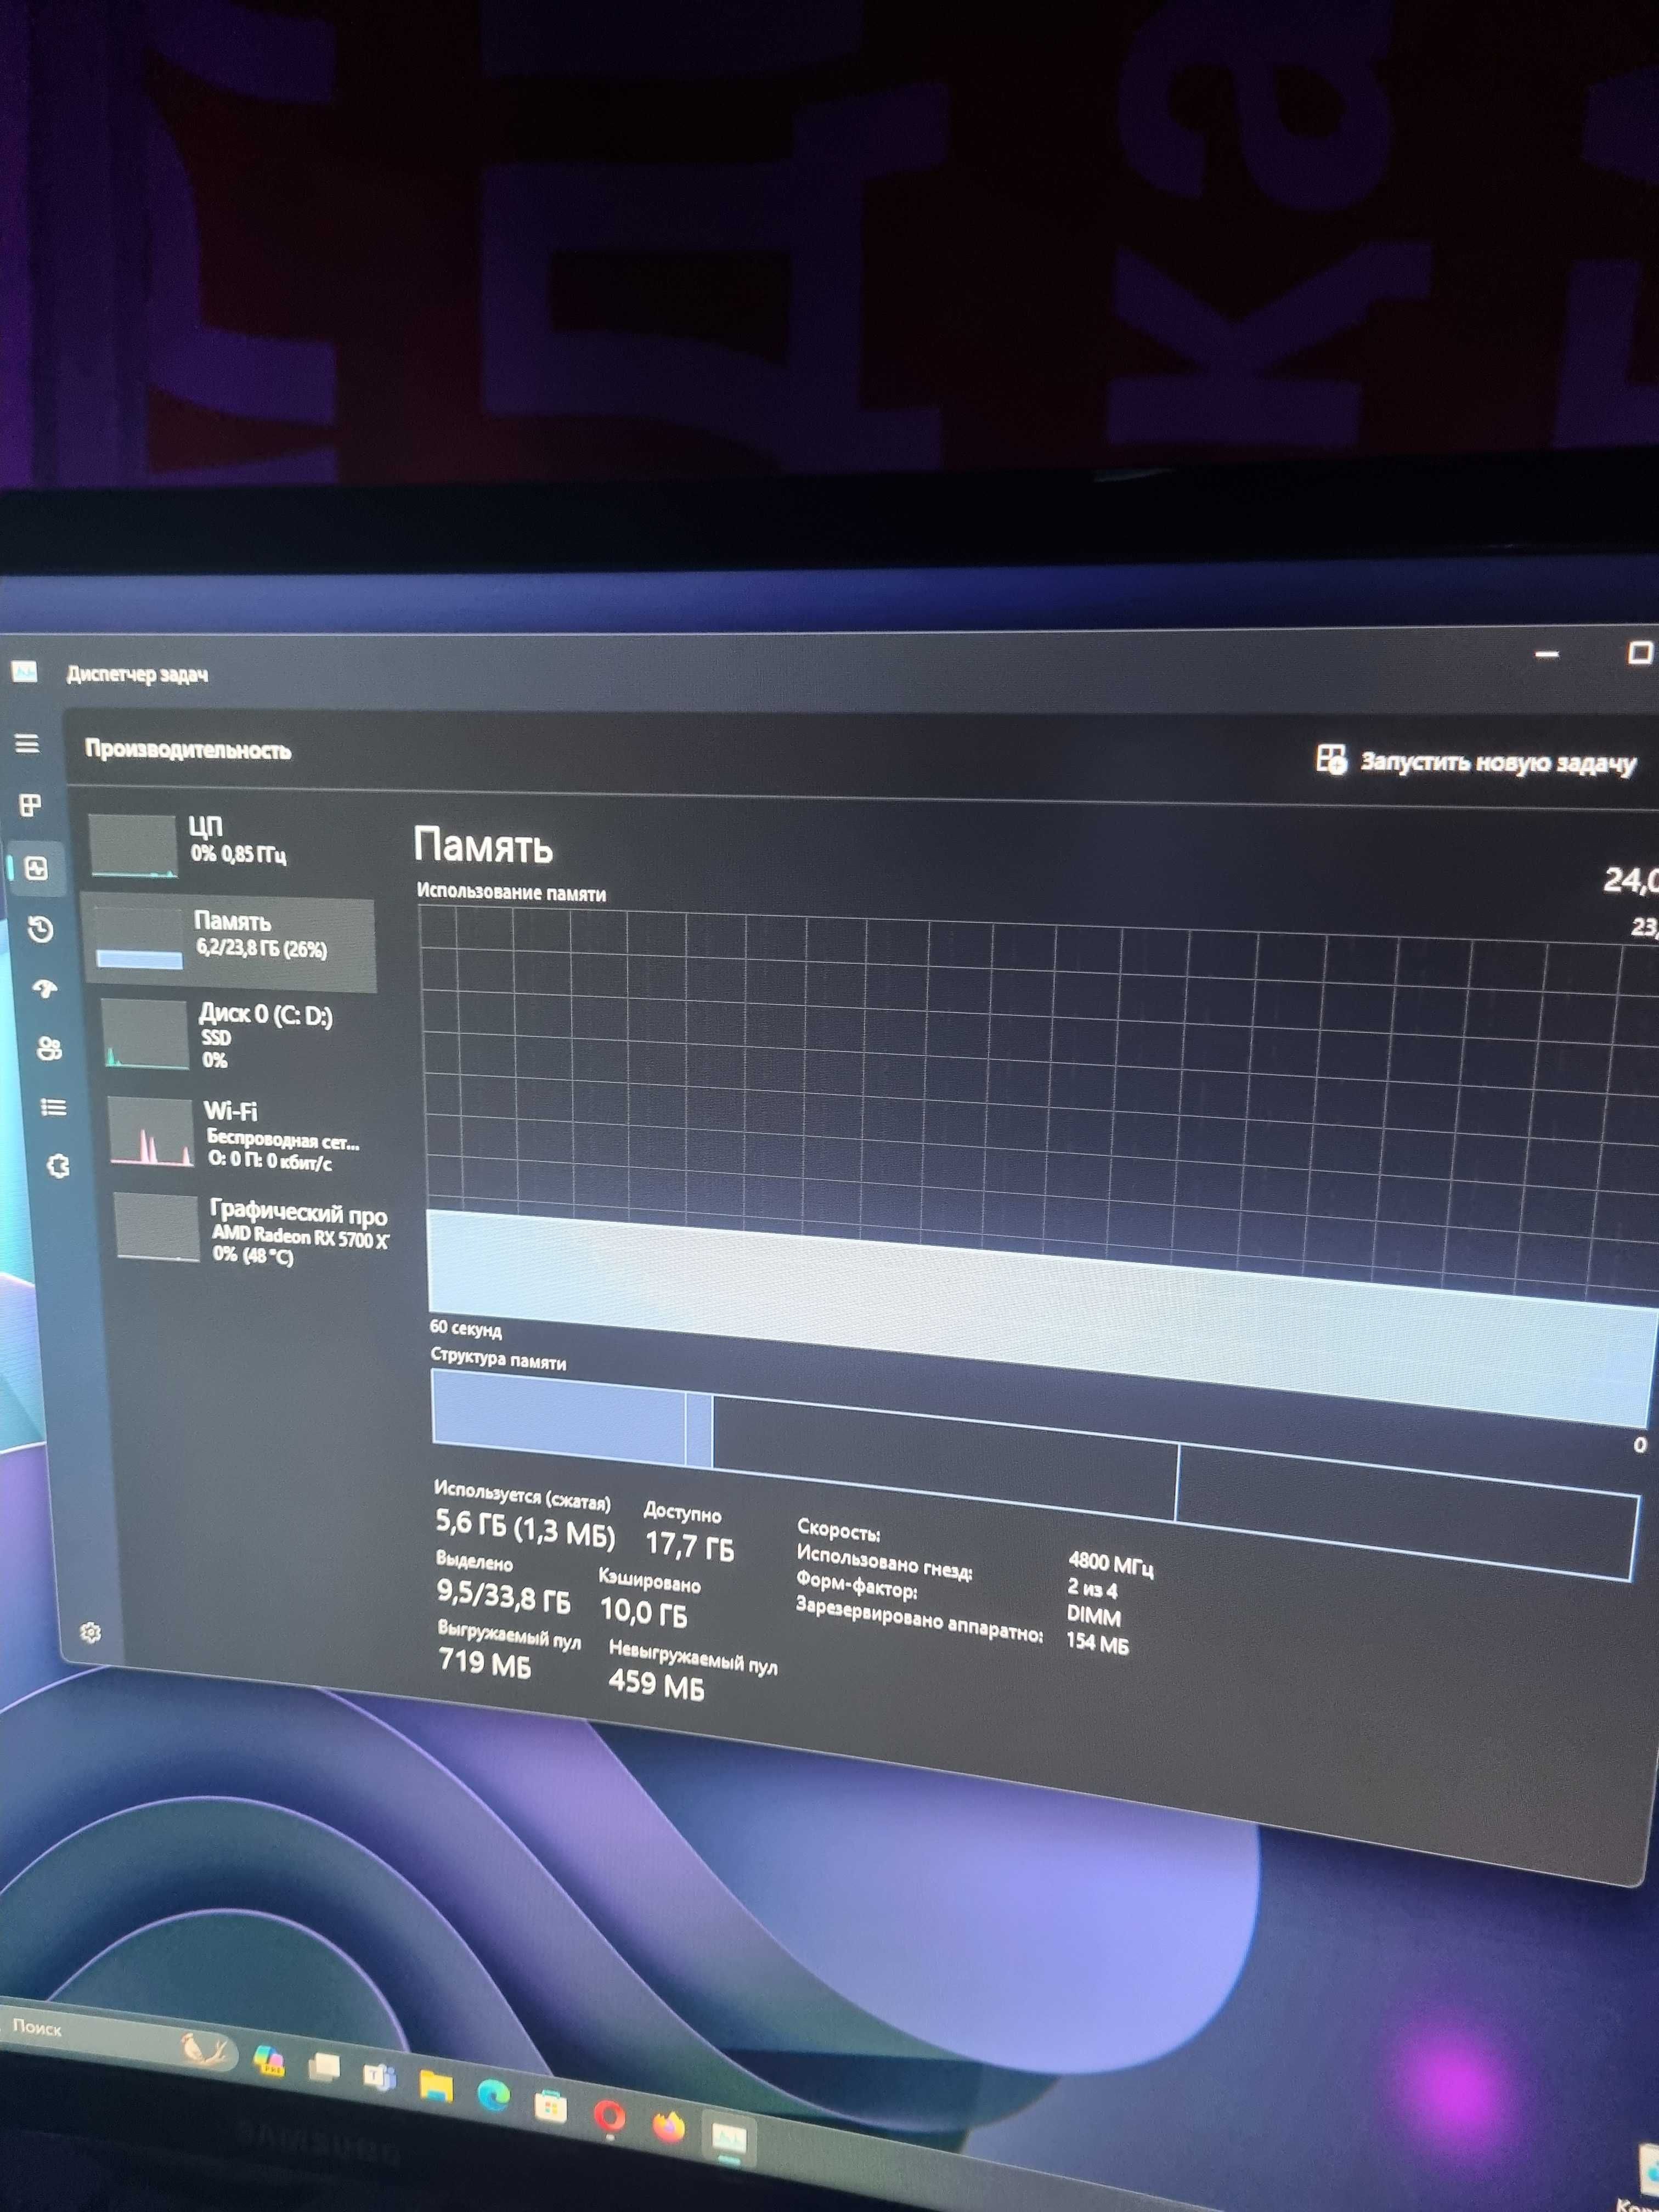Click the Запустить новую задачу button

coord(1476,761)
